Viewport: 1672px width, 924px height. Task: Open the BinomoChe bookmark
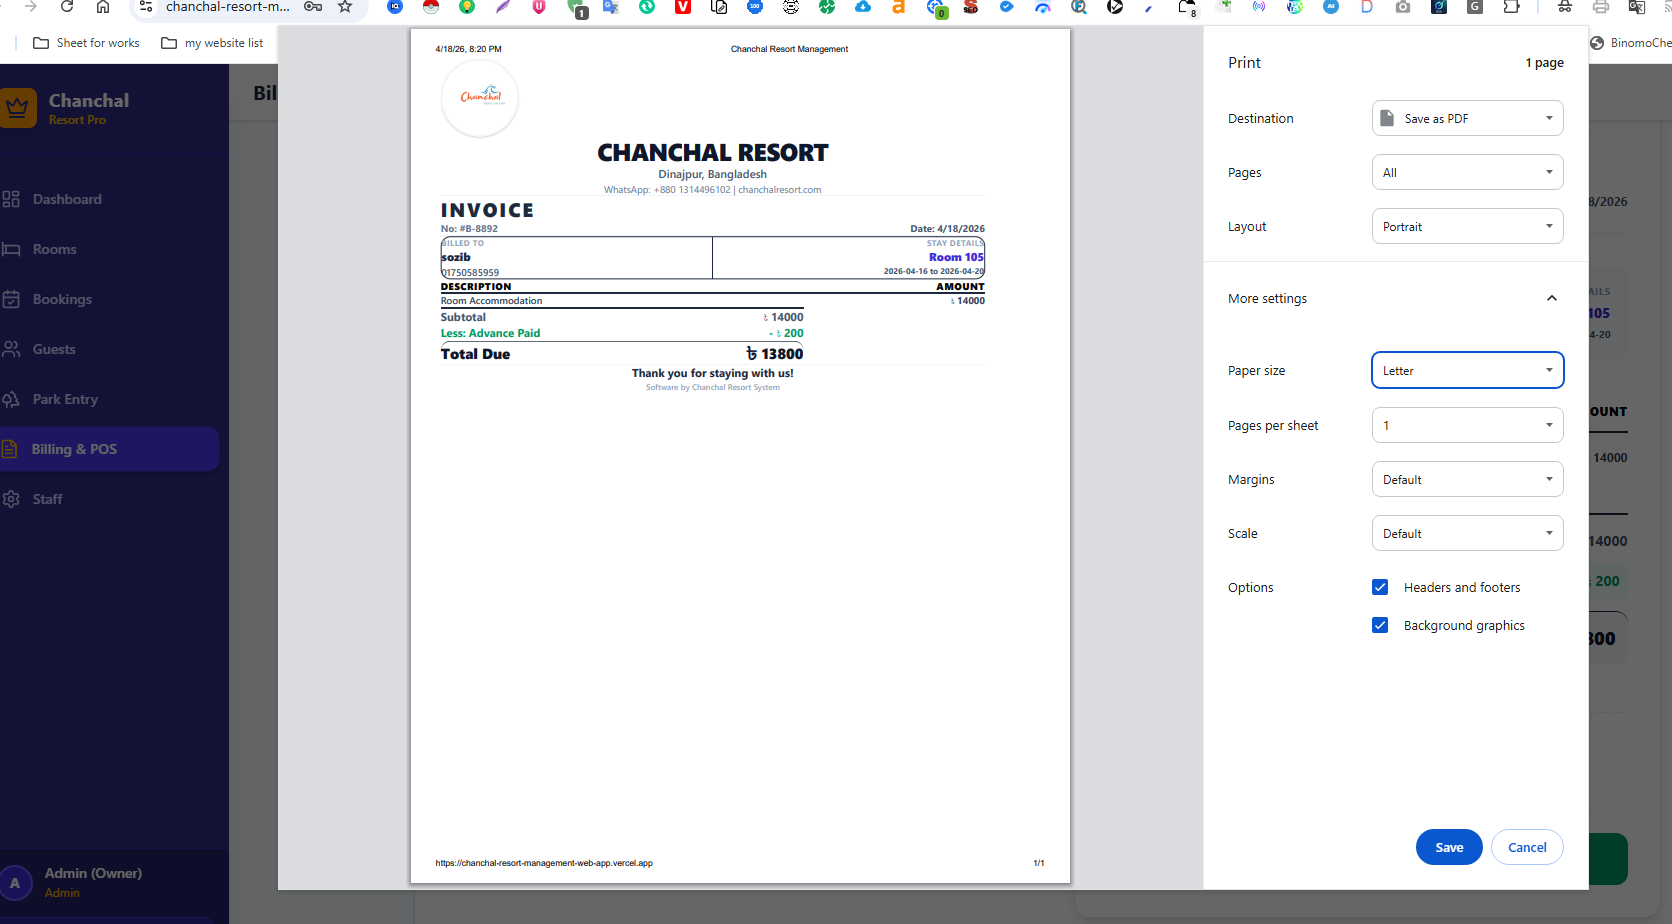click(1631, 43)
